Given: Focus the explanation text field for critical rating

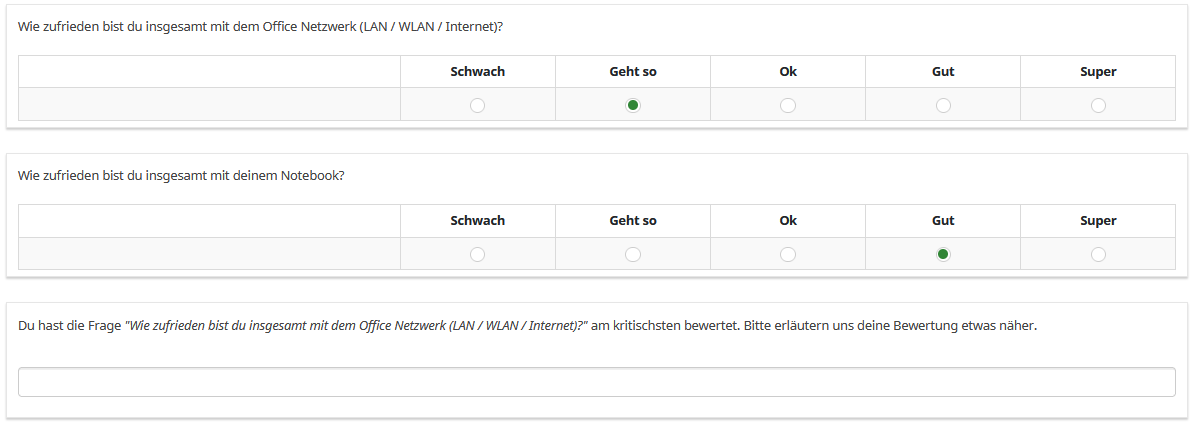Looking at the screenshot, I should click(x=597, y=382).
